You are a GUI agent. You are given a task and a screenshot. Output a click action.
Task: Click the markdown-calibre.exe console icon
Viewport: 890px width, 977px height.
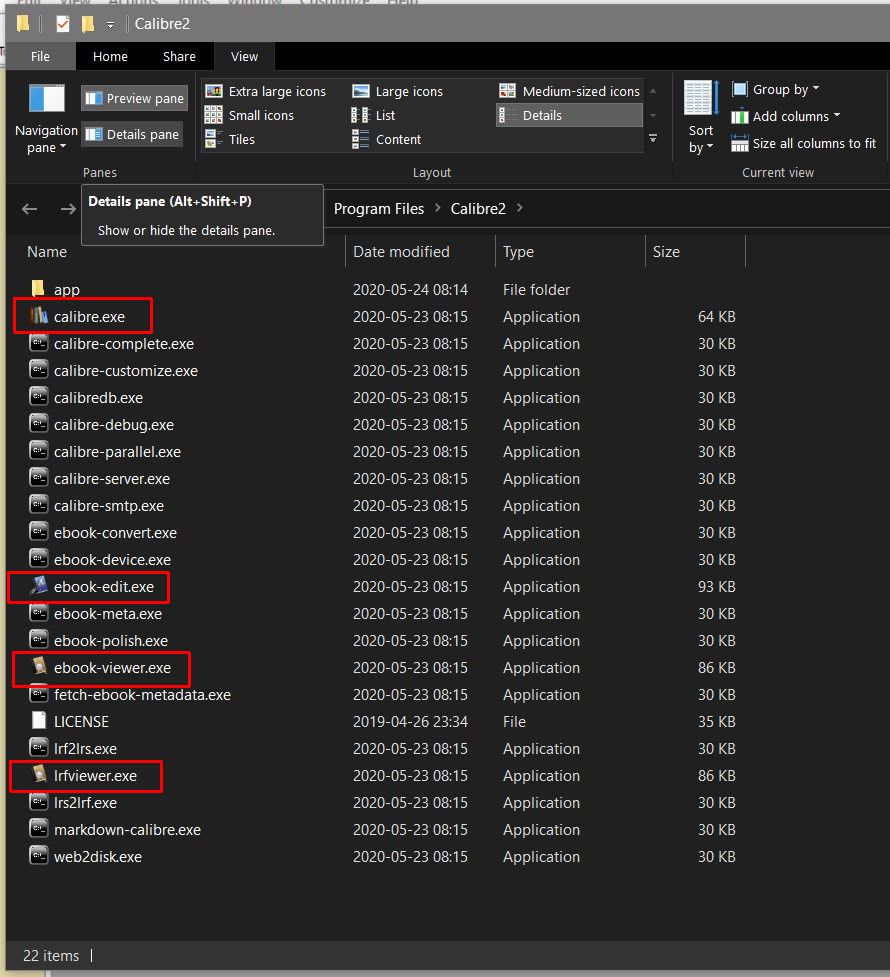39,829
